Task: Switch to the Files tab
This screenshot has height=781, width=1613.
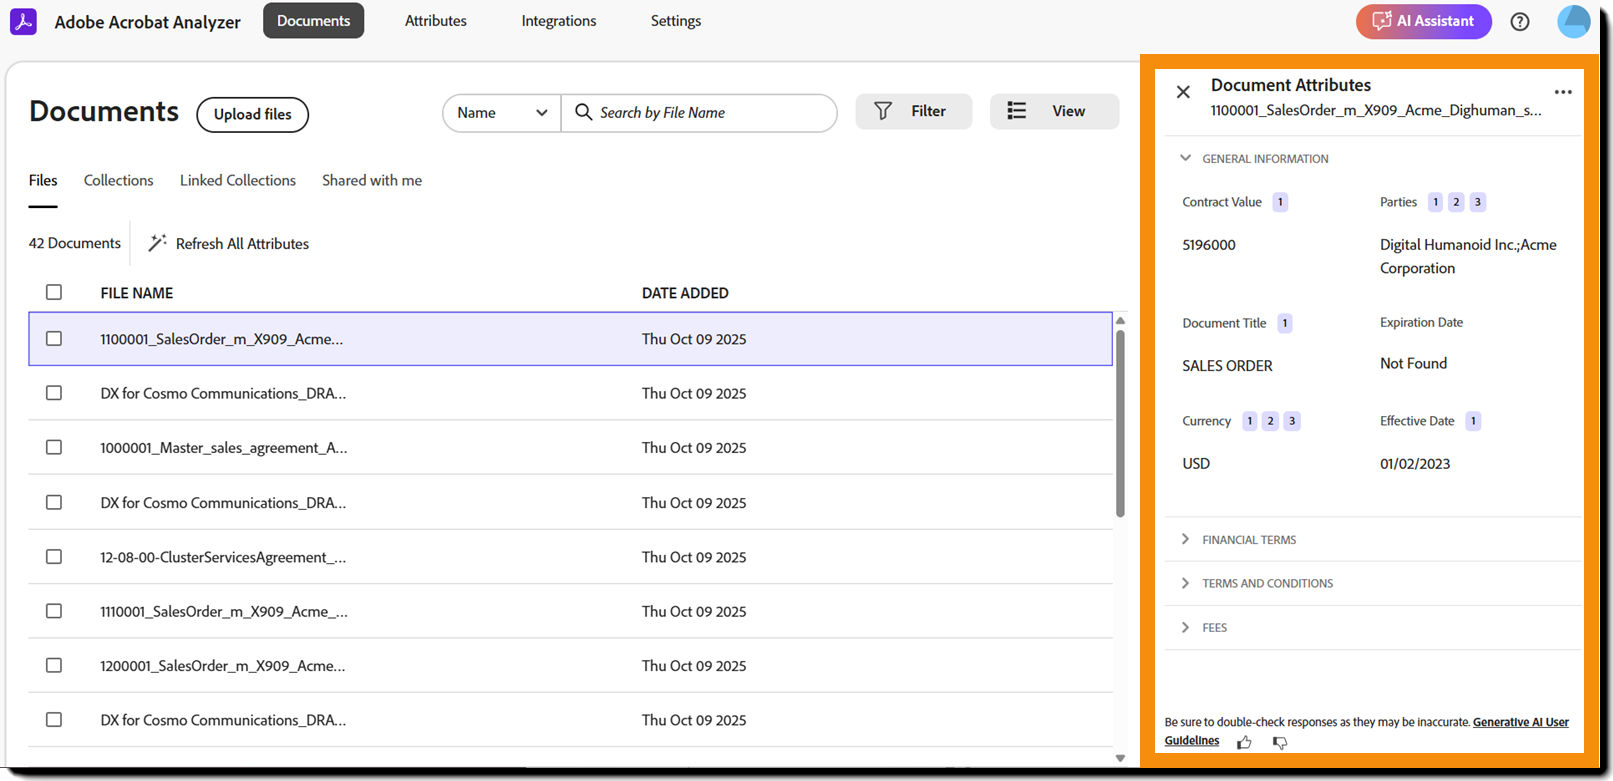Action: coord(43,181)
